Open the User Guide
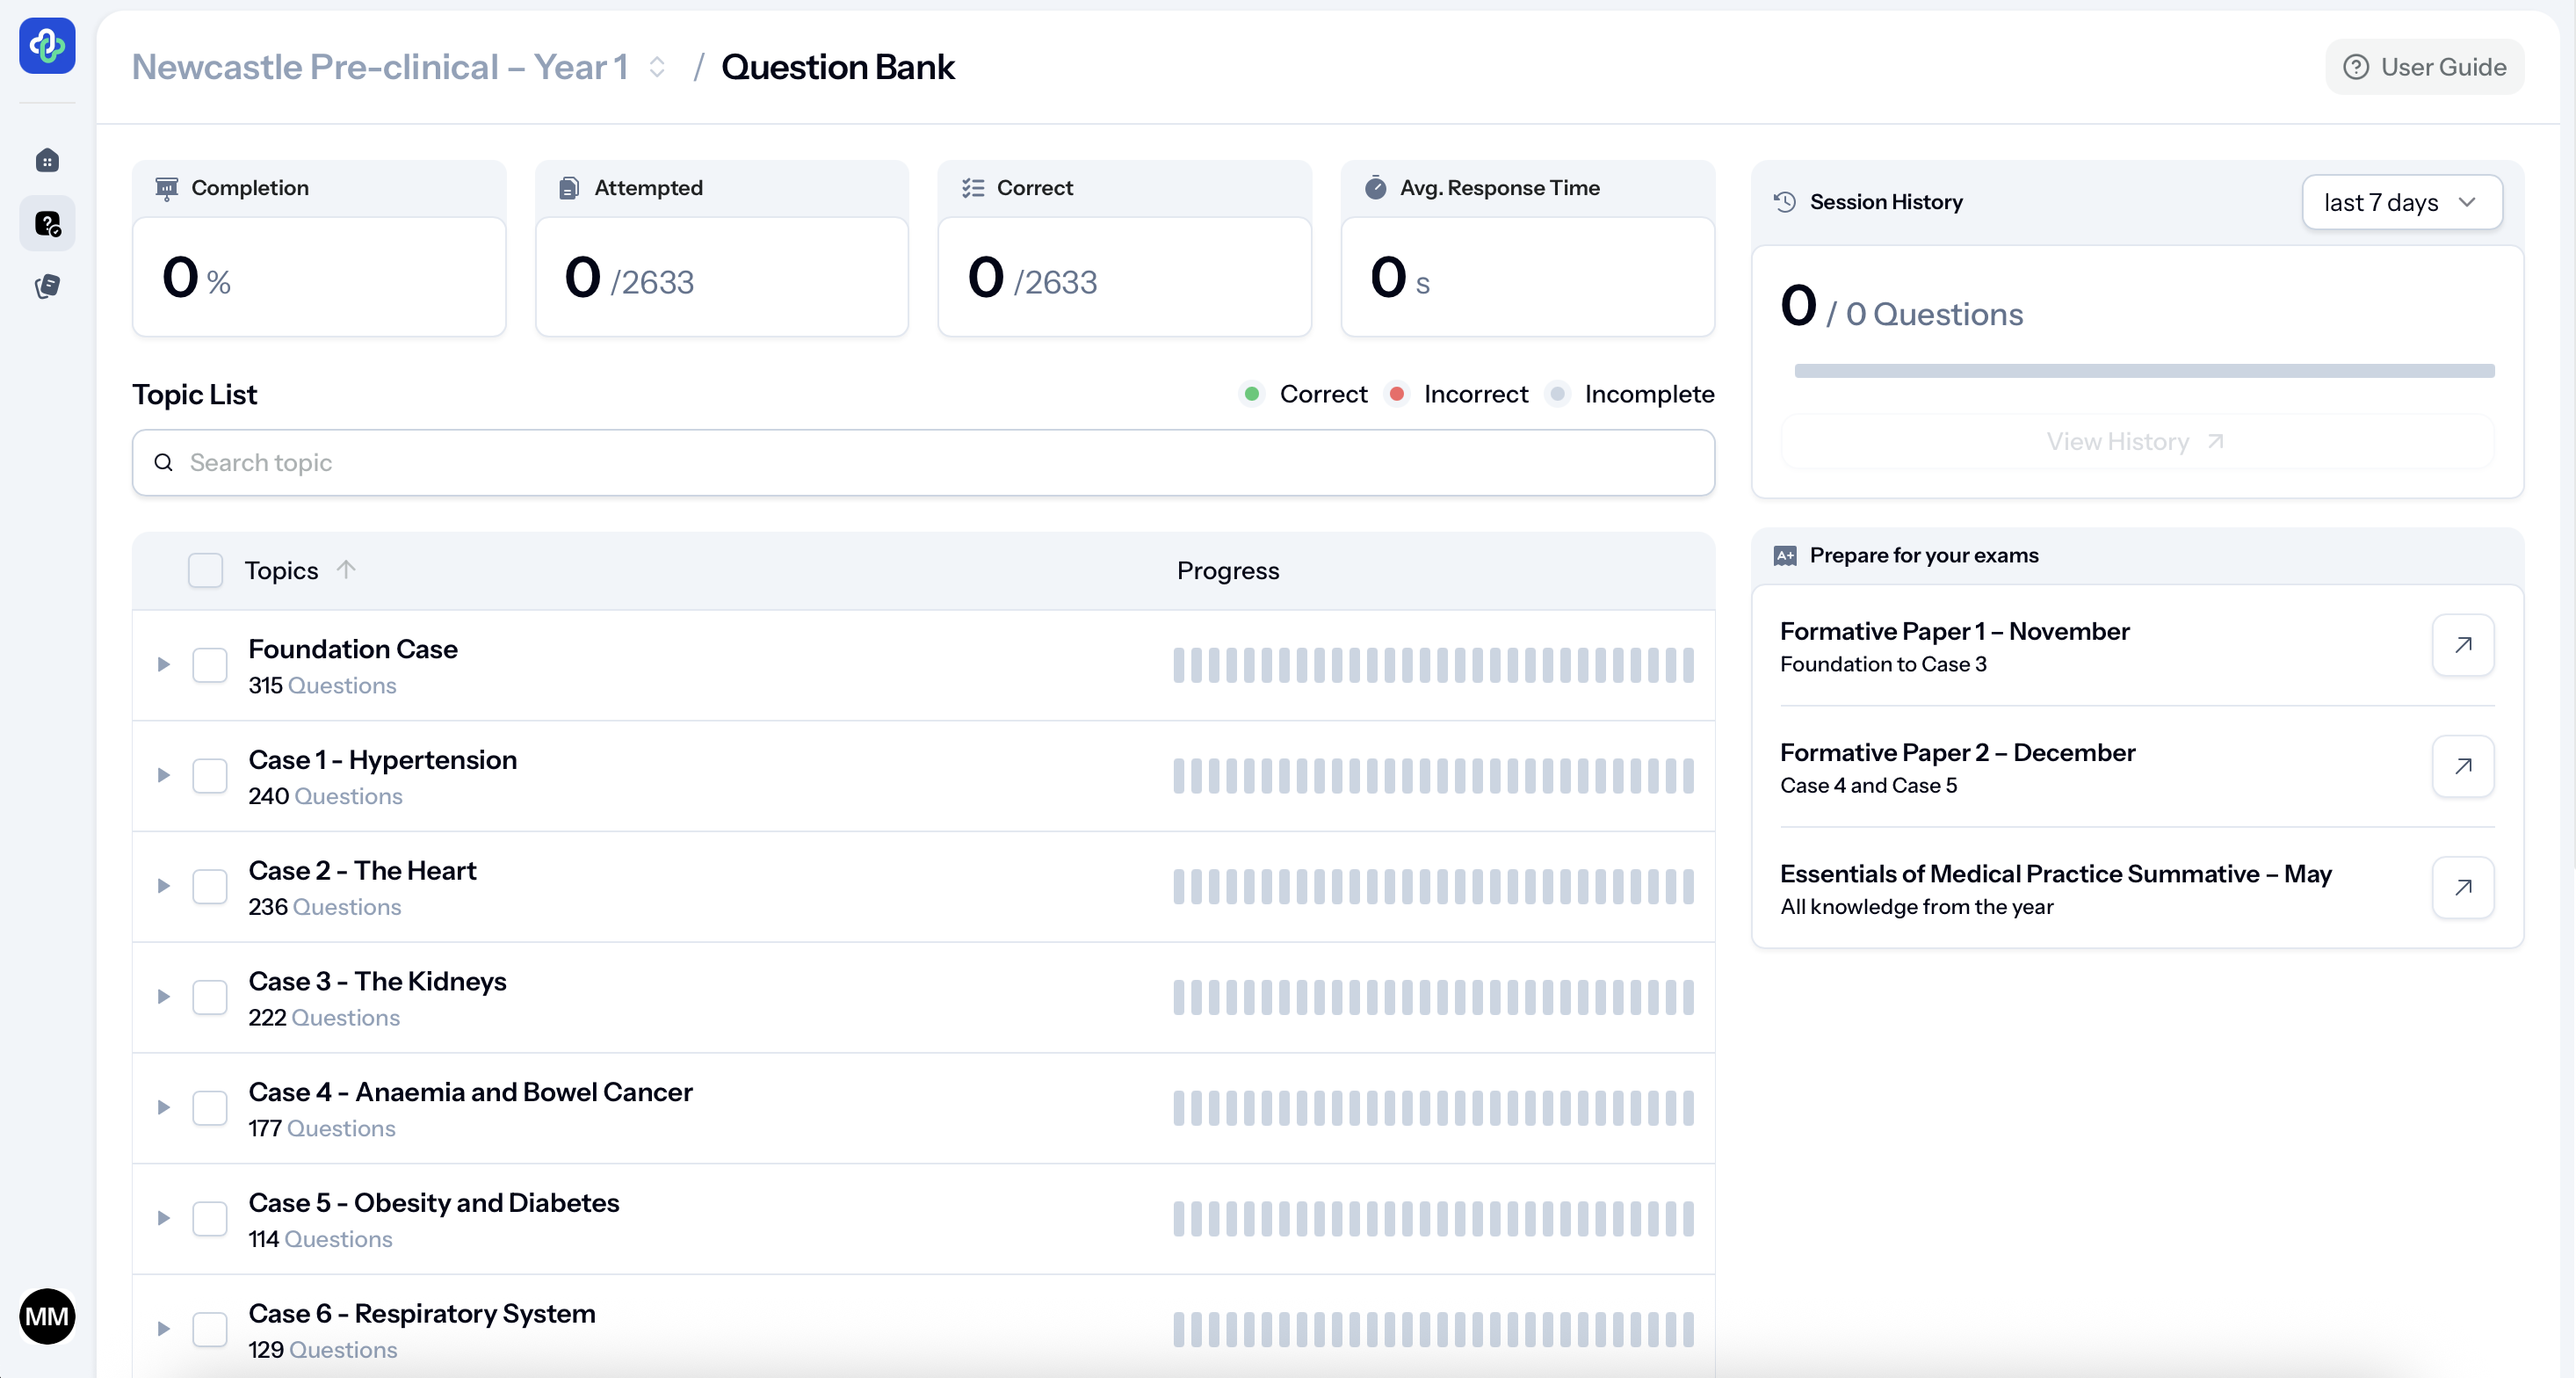2576x1378 pixels. [x=2424, y=67]
